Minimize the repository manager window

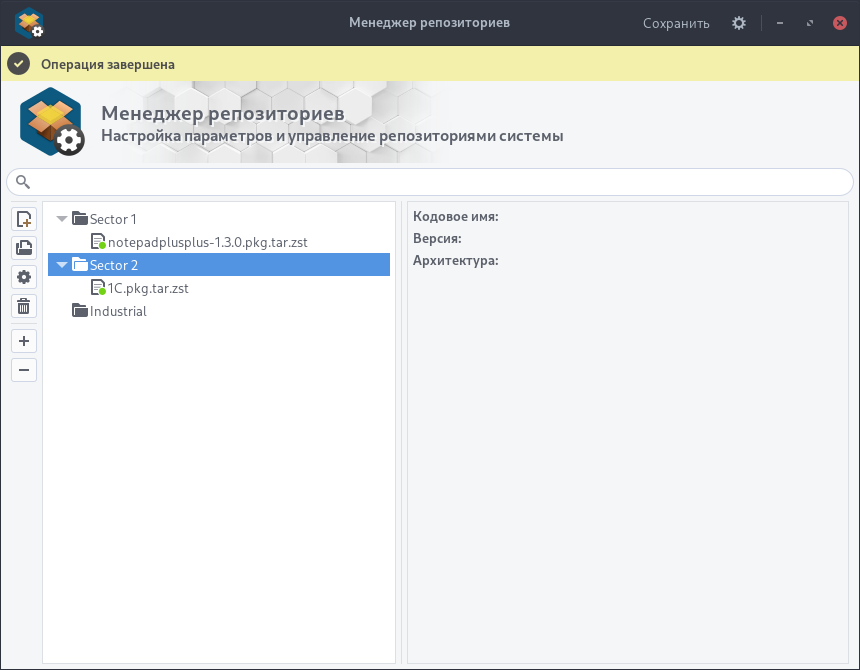tap(780, 23)
